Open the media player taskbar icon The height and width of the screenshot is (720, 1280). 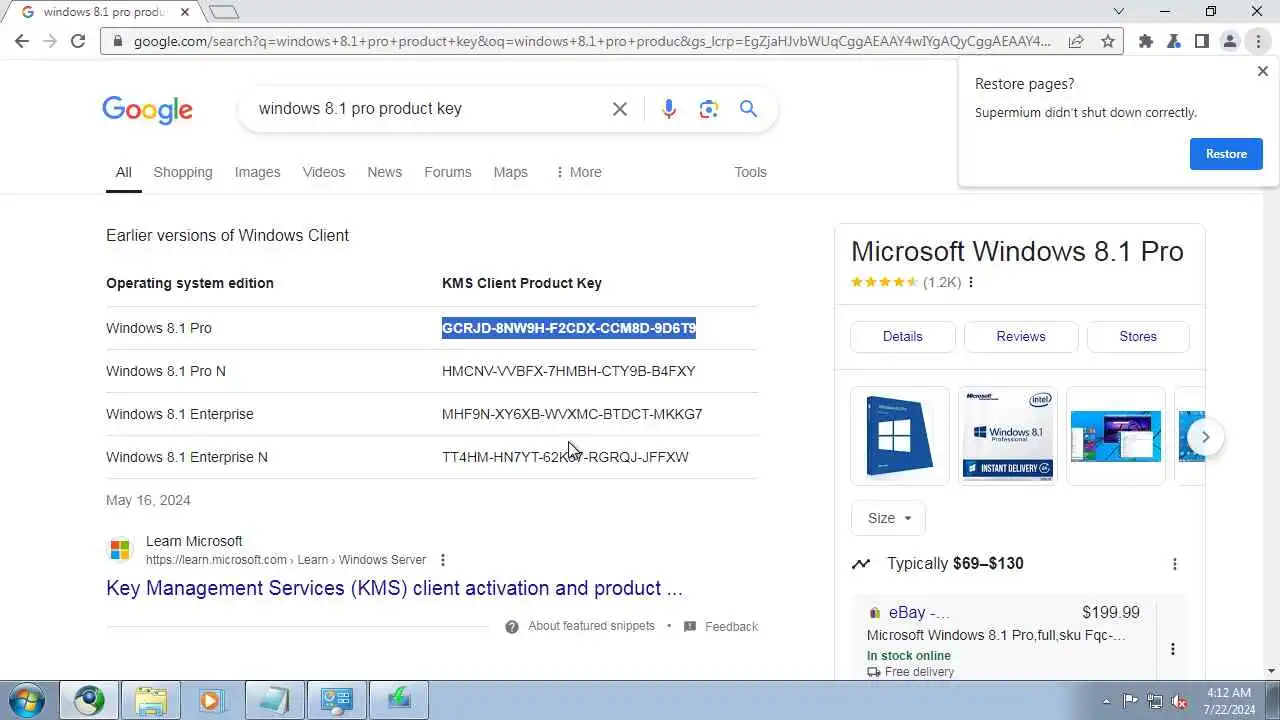pyautogui.click(x=212, y=700)
